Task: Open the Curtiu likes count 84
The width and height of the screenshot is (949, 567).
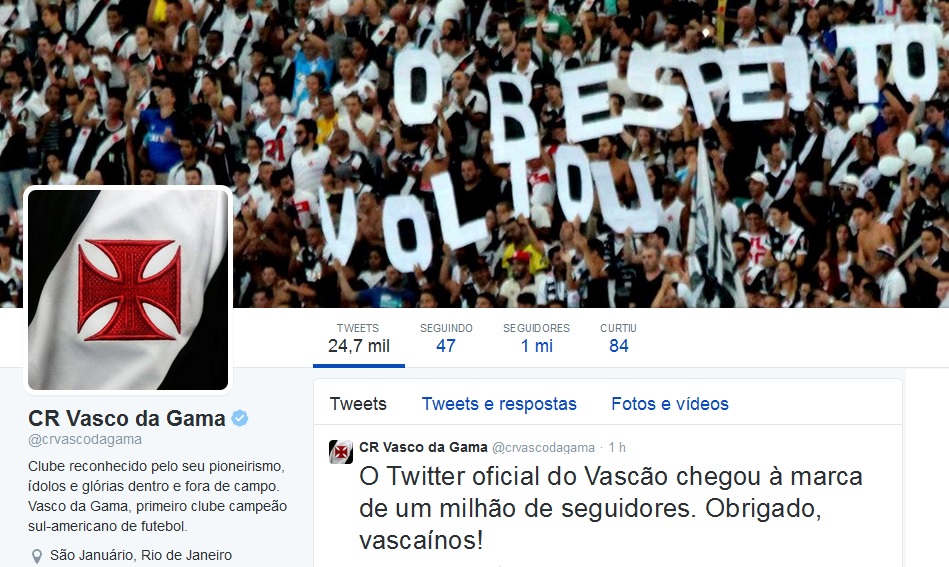Action: 619,338
